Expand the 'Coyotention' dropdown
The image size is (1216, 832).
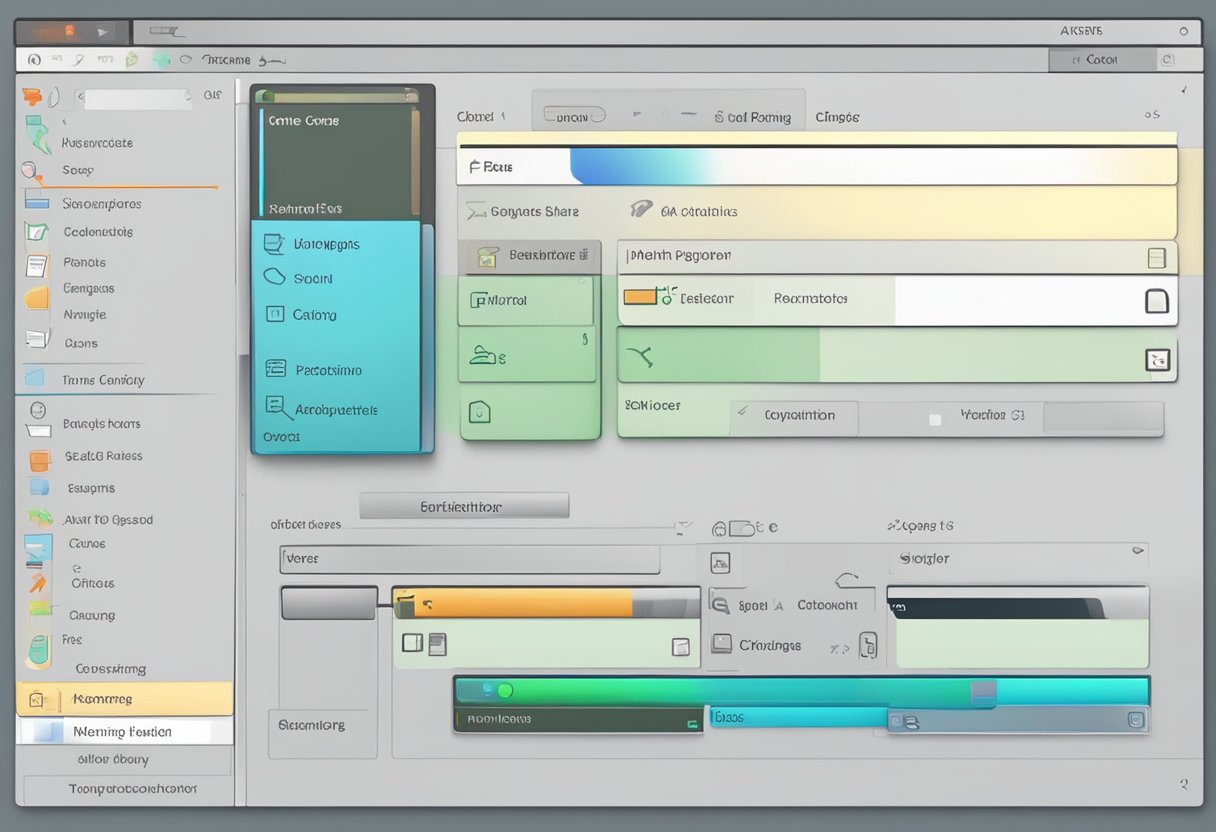(794, 418)
